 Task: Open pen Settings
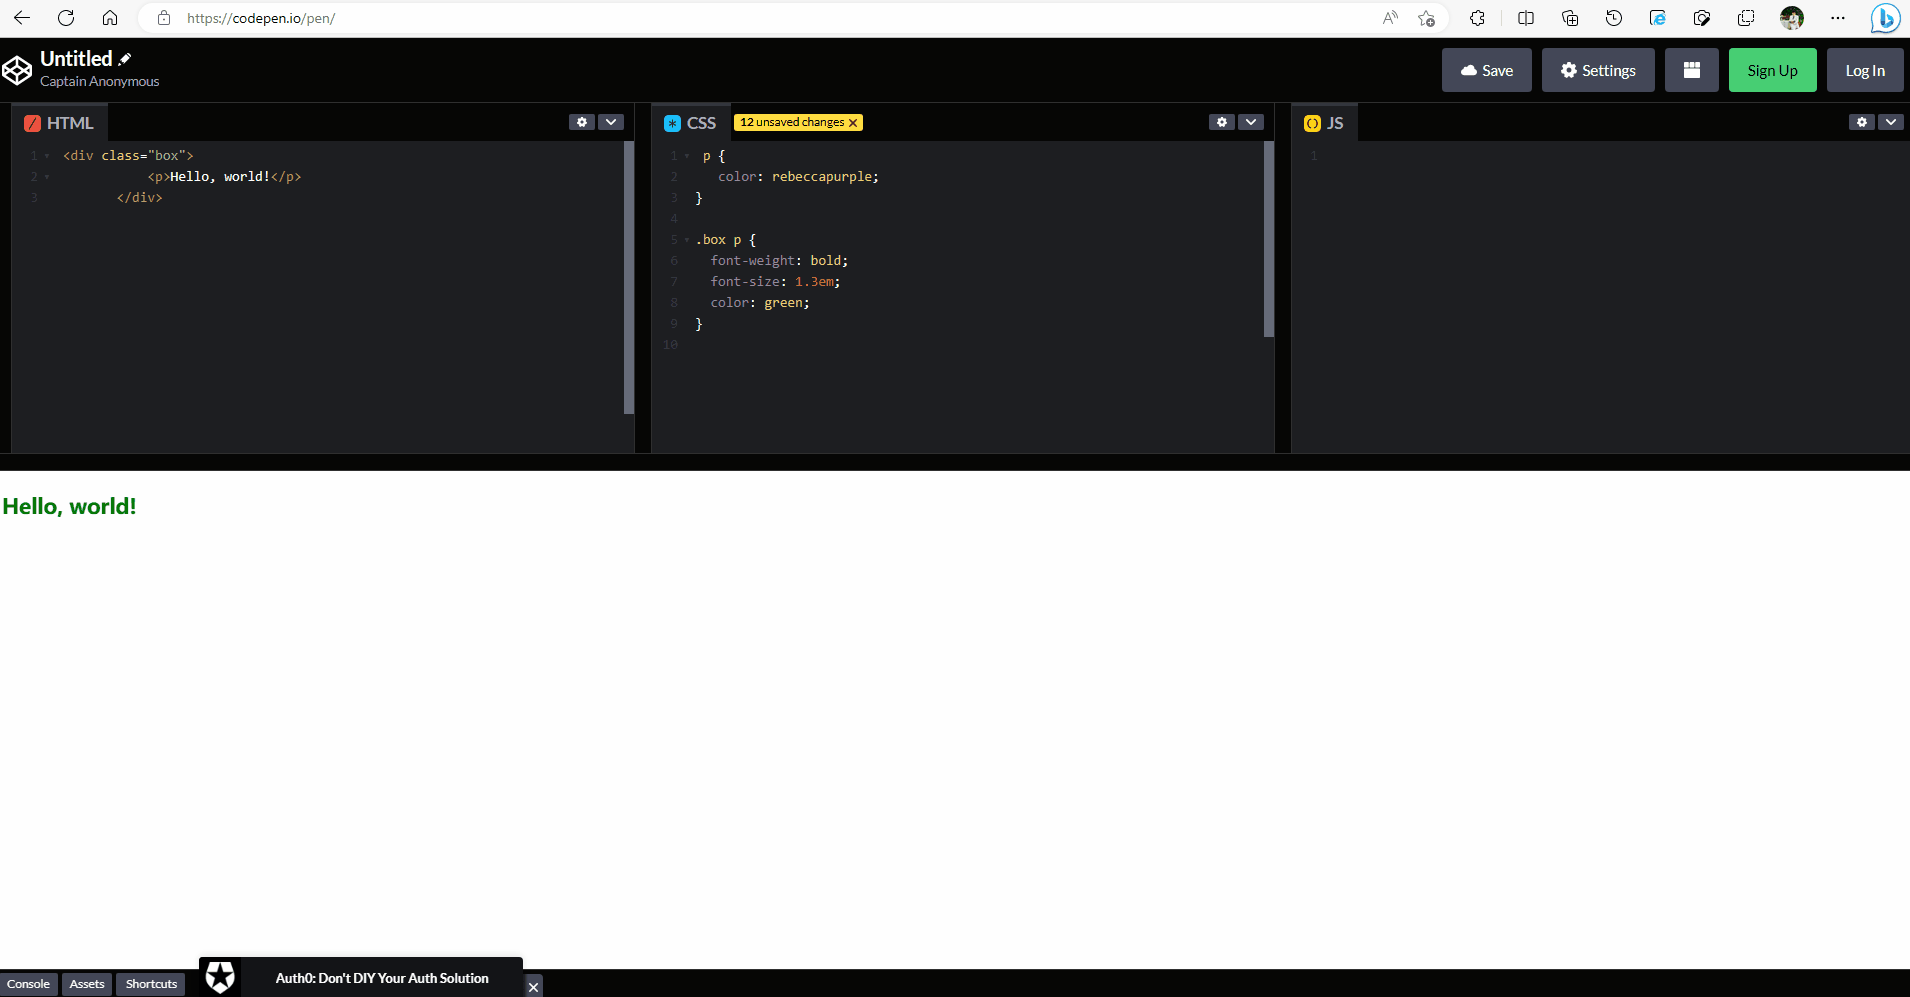pos(1598,70)
